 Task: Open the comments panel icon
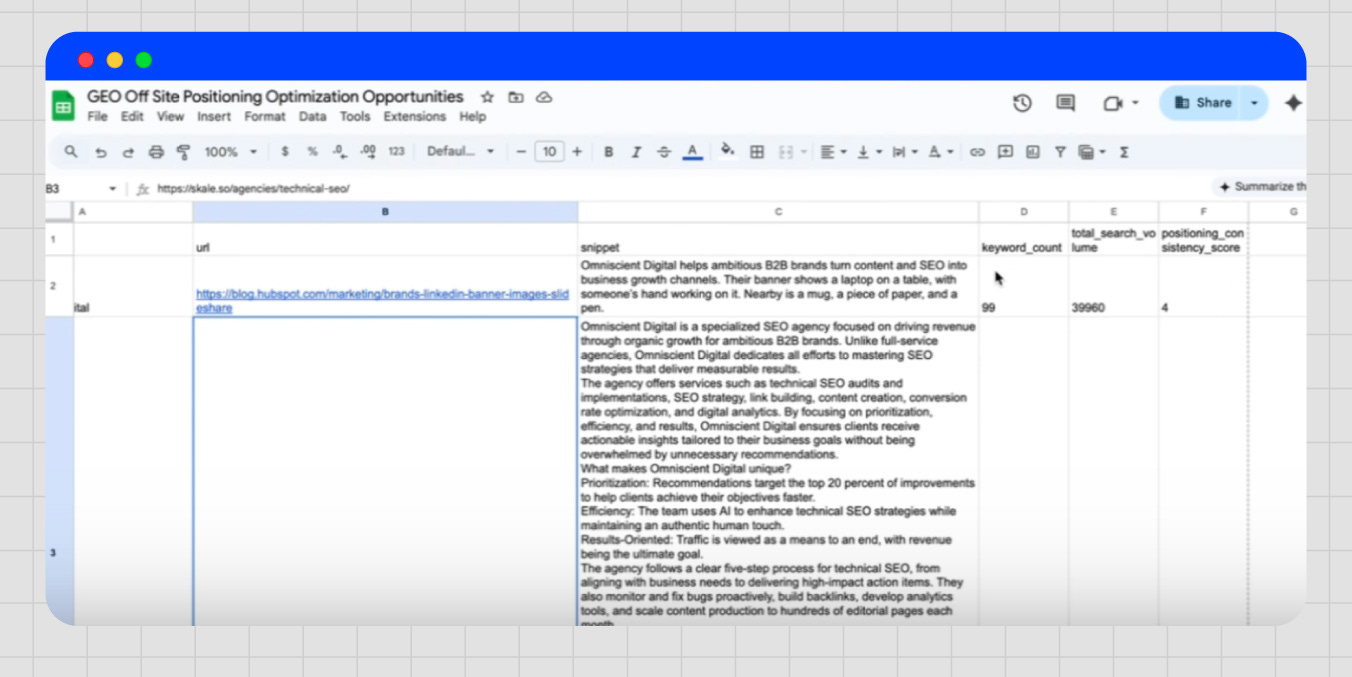tap(1064, 103)
